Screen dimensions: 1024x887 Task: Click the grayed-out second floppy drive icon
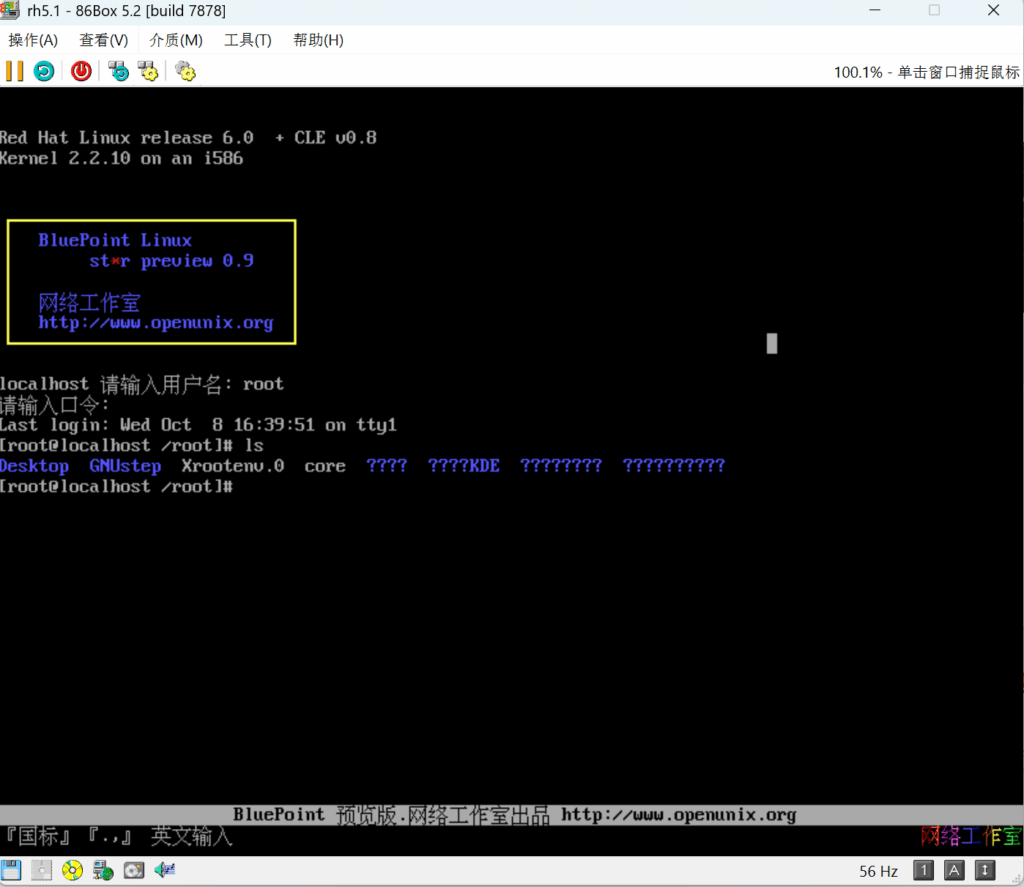coord(42,870)
